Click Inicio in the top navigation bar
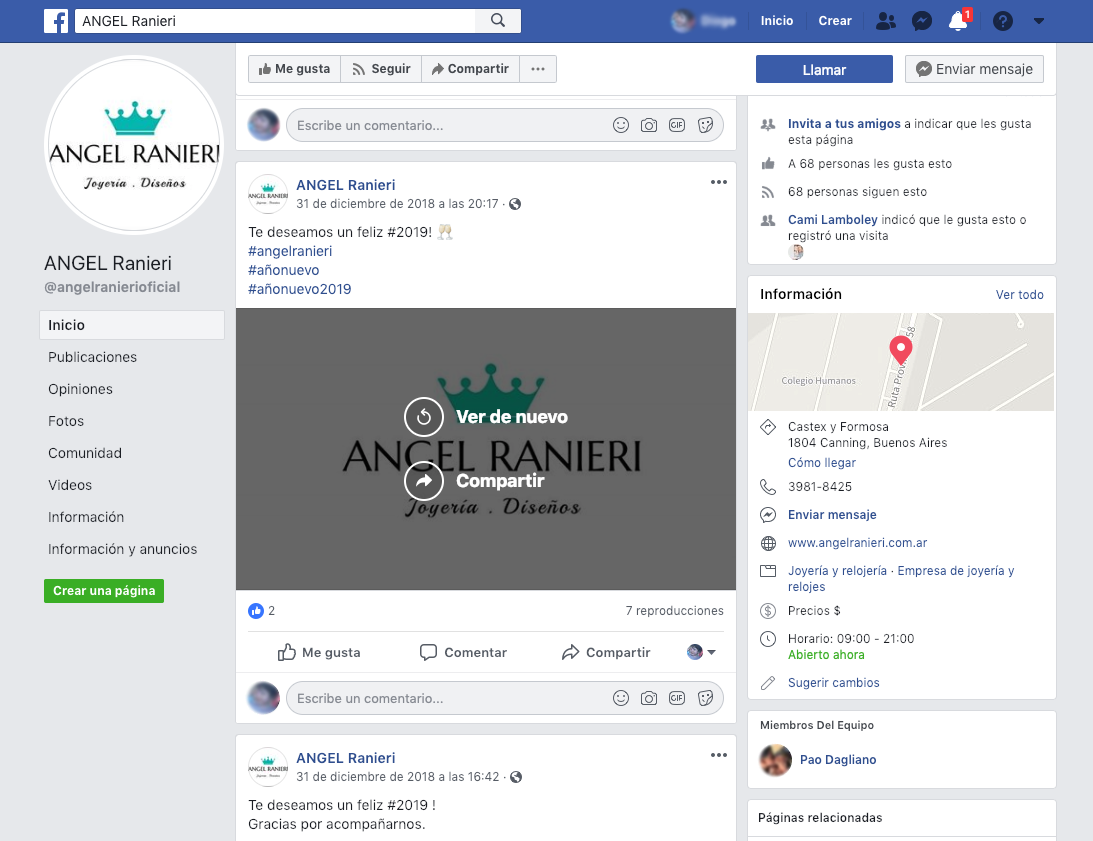 (777, 21)
